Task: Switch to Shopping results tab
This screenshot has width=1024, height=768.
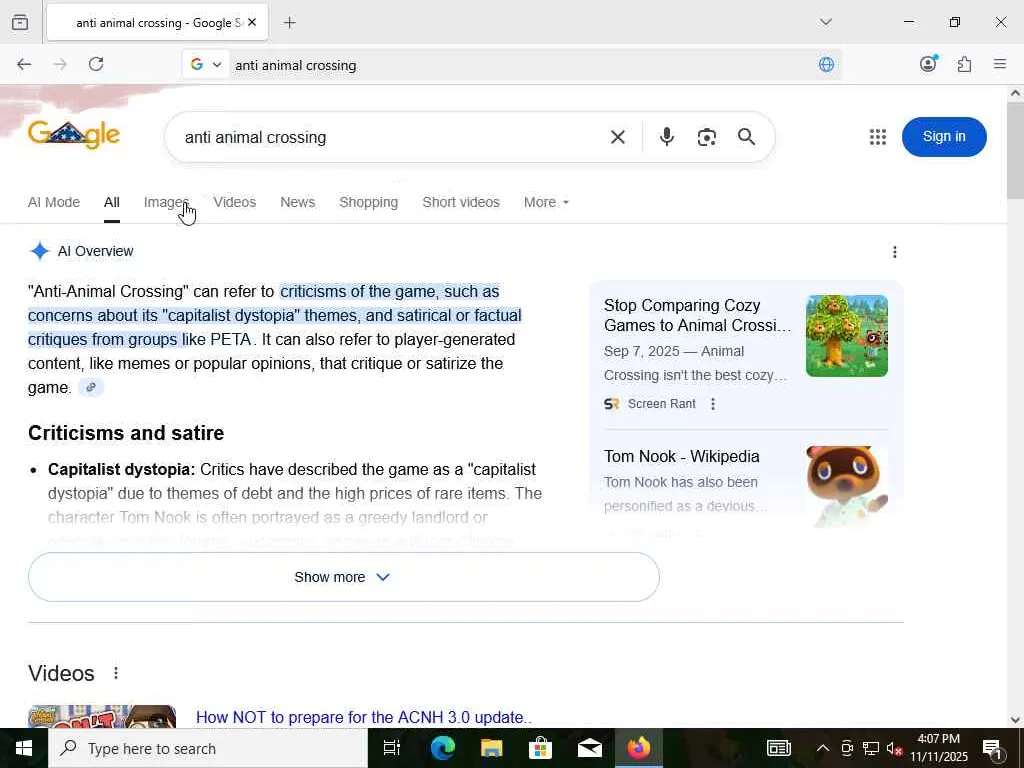Action: [368, 202]
